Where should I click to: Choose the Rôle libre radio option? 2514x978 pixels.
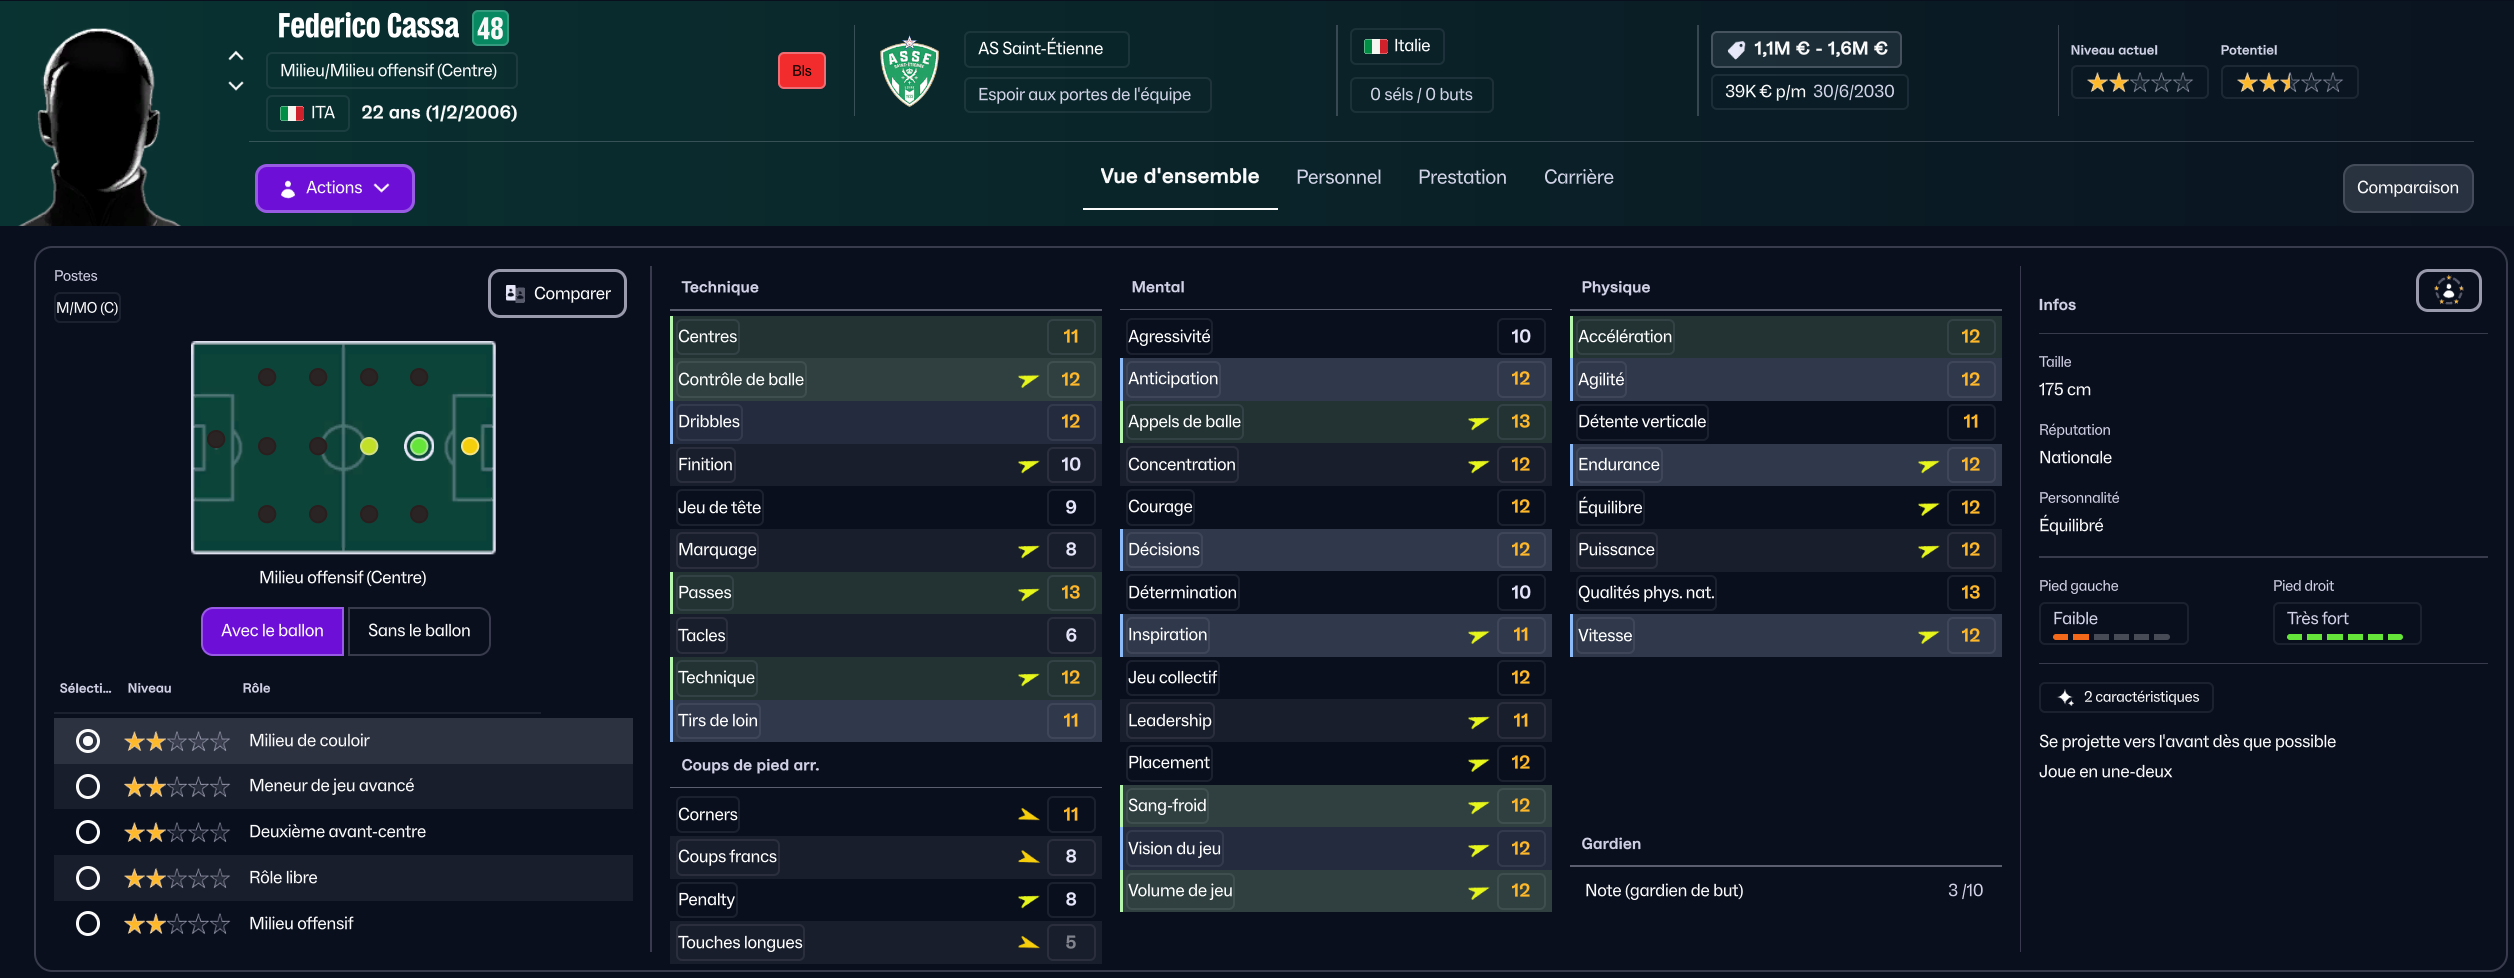[x=88, y=878]
